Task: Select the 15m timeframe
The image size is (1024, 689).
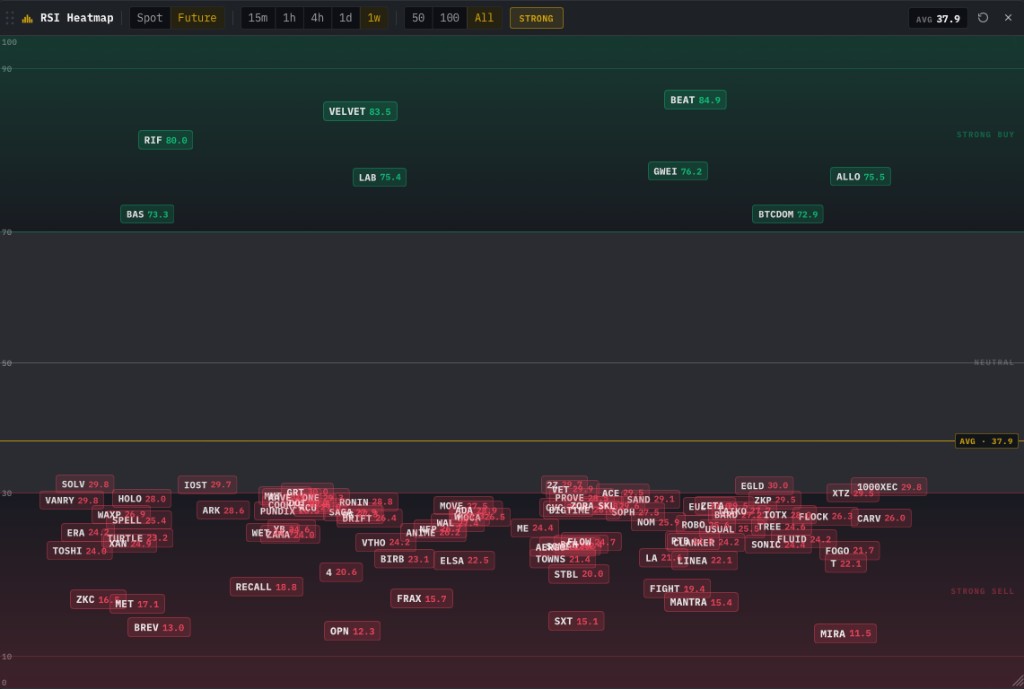Action: click(258, 18)
